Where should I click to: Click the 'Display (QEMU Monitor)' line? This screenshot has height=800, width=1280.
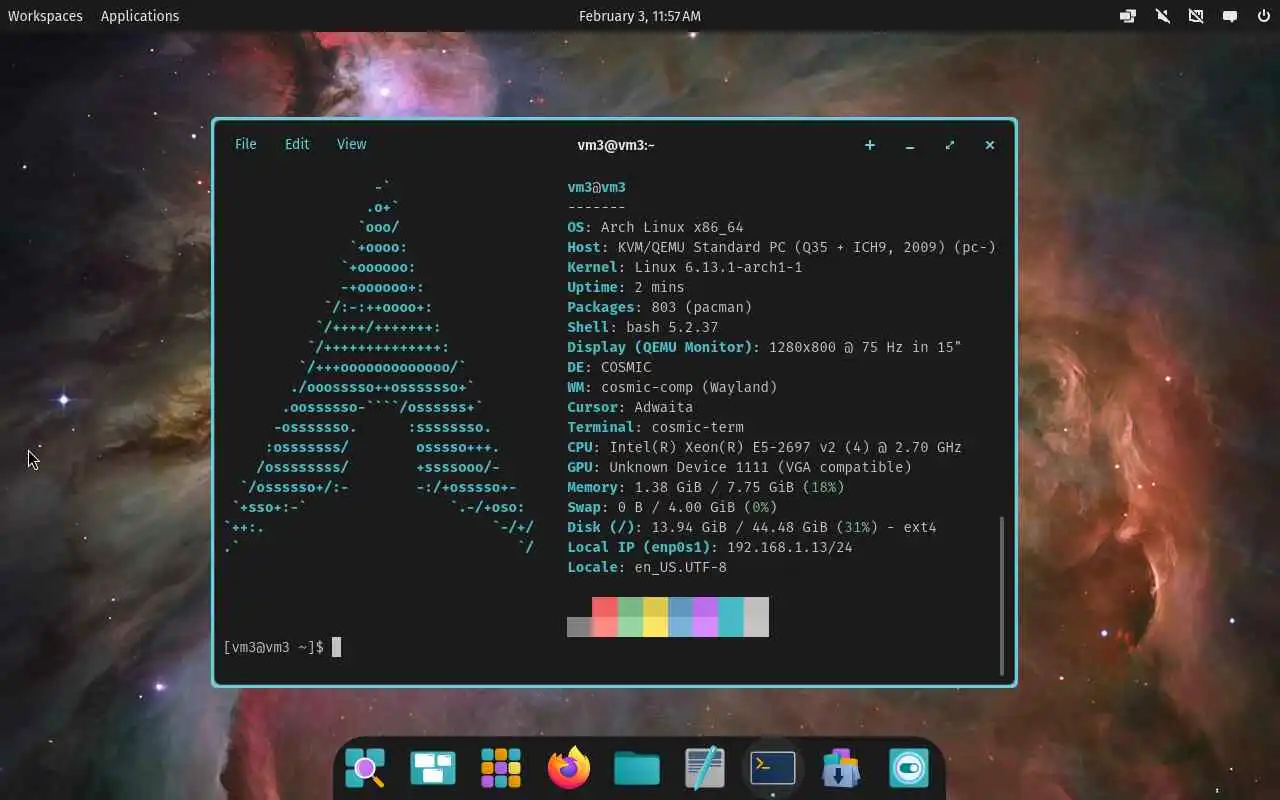coord(764,347)
